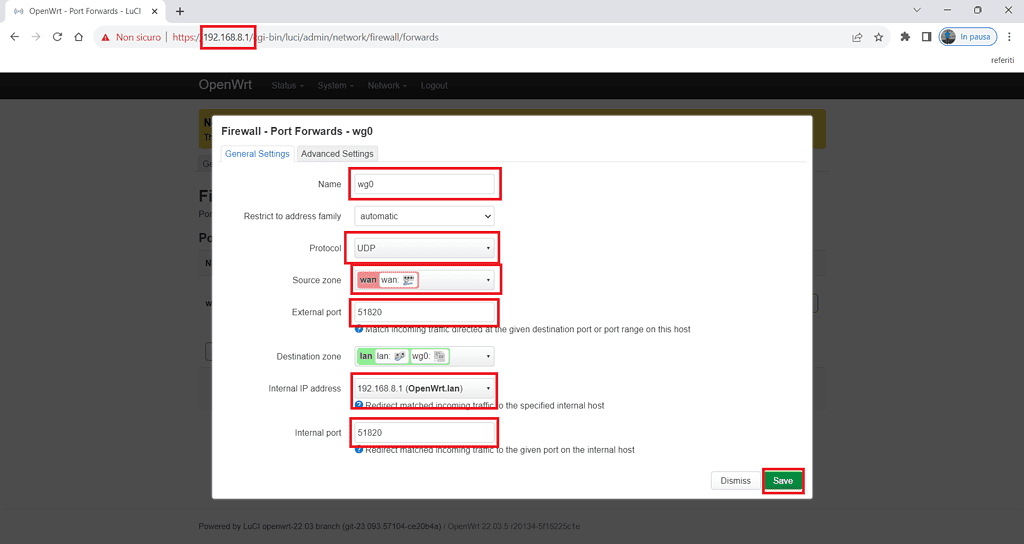This screenshot has height=544, width=1024.
Task: Open the Source zone dropdown
Action: (x=425, y=280)
